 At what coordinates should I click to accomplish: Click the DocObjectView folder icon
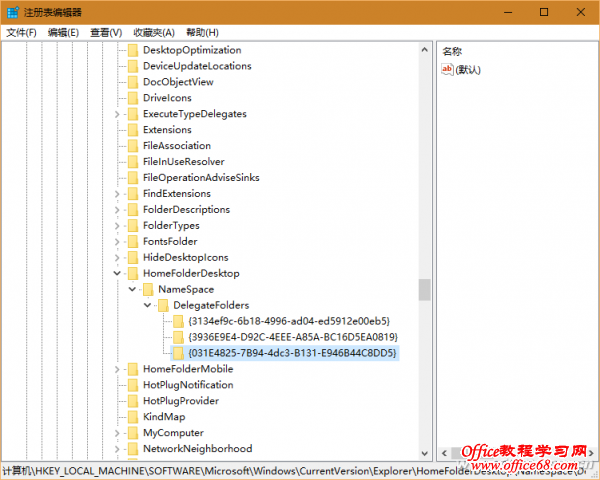coord(133,82)
